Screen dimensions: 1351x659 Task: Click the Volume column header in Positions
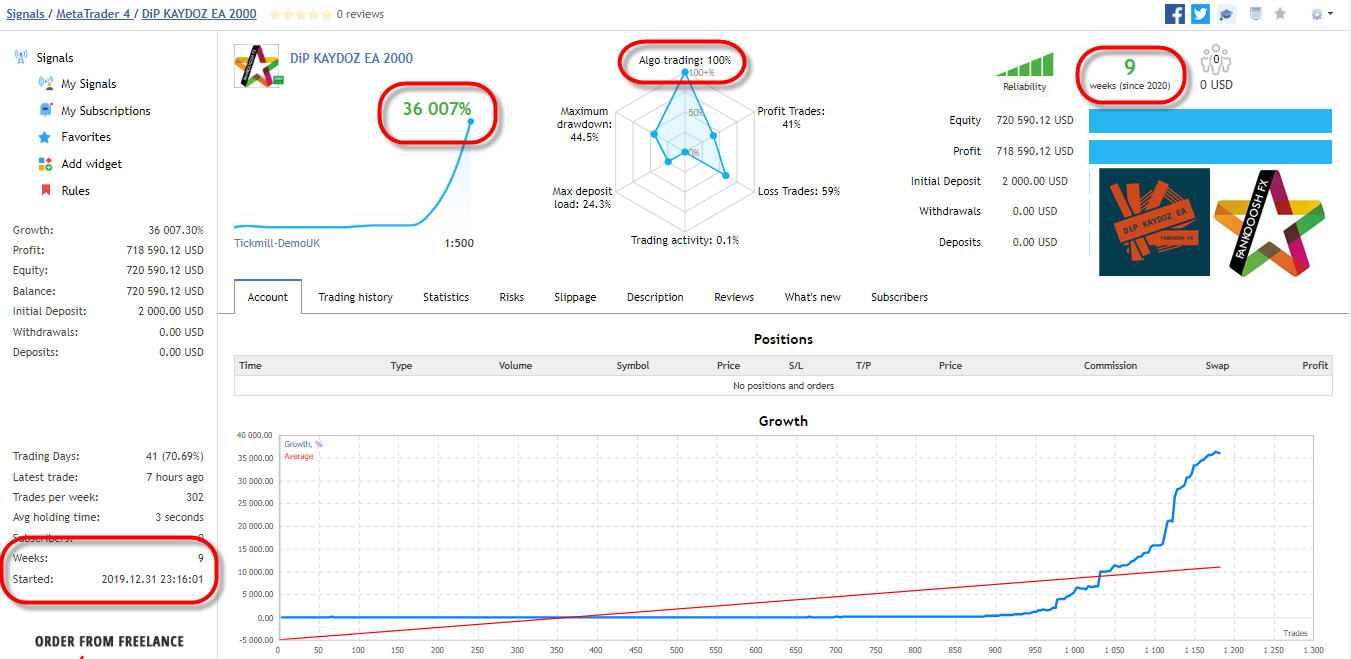pos(515,366)
